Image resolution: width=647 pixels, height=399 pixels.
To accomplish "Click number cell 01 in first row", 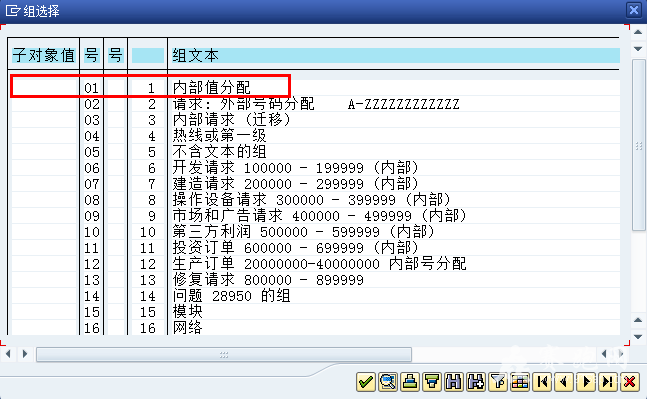I will [92, 88].
